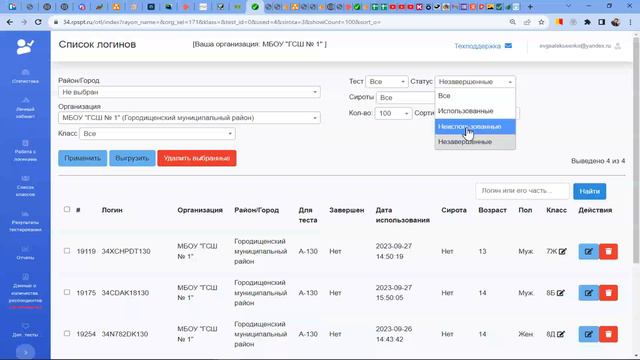Click login text 34N782DK130
Image resolution: width=640 pixels, height=360 pixels.
124,334
